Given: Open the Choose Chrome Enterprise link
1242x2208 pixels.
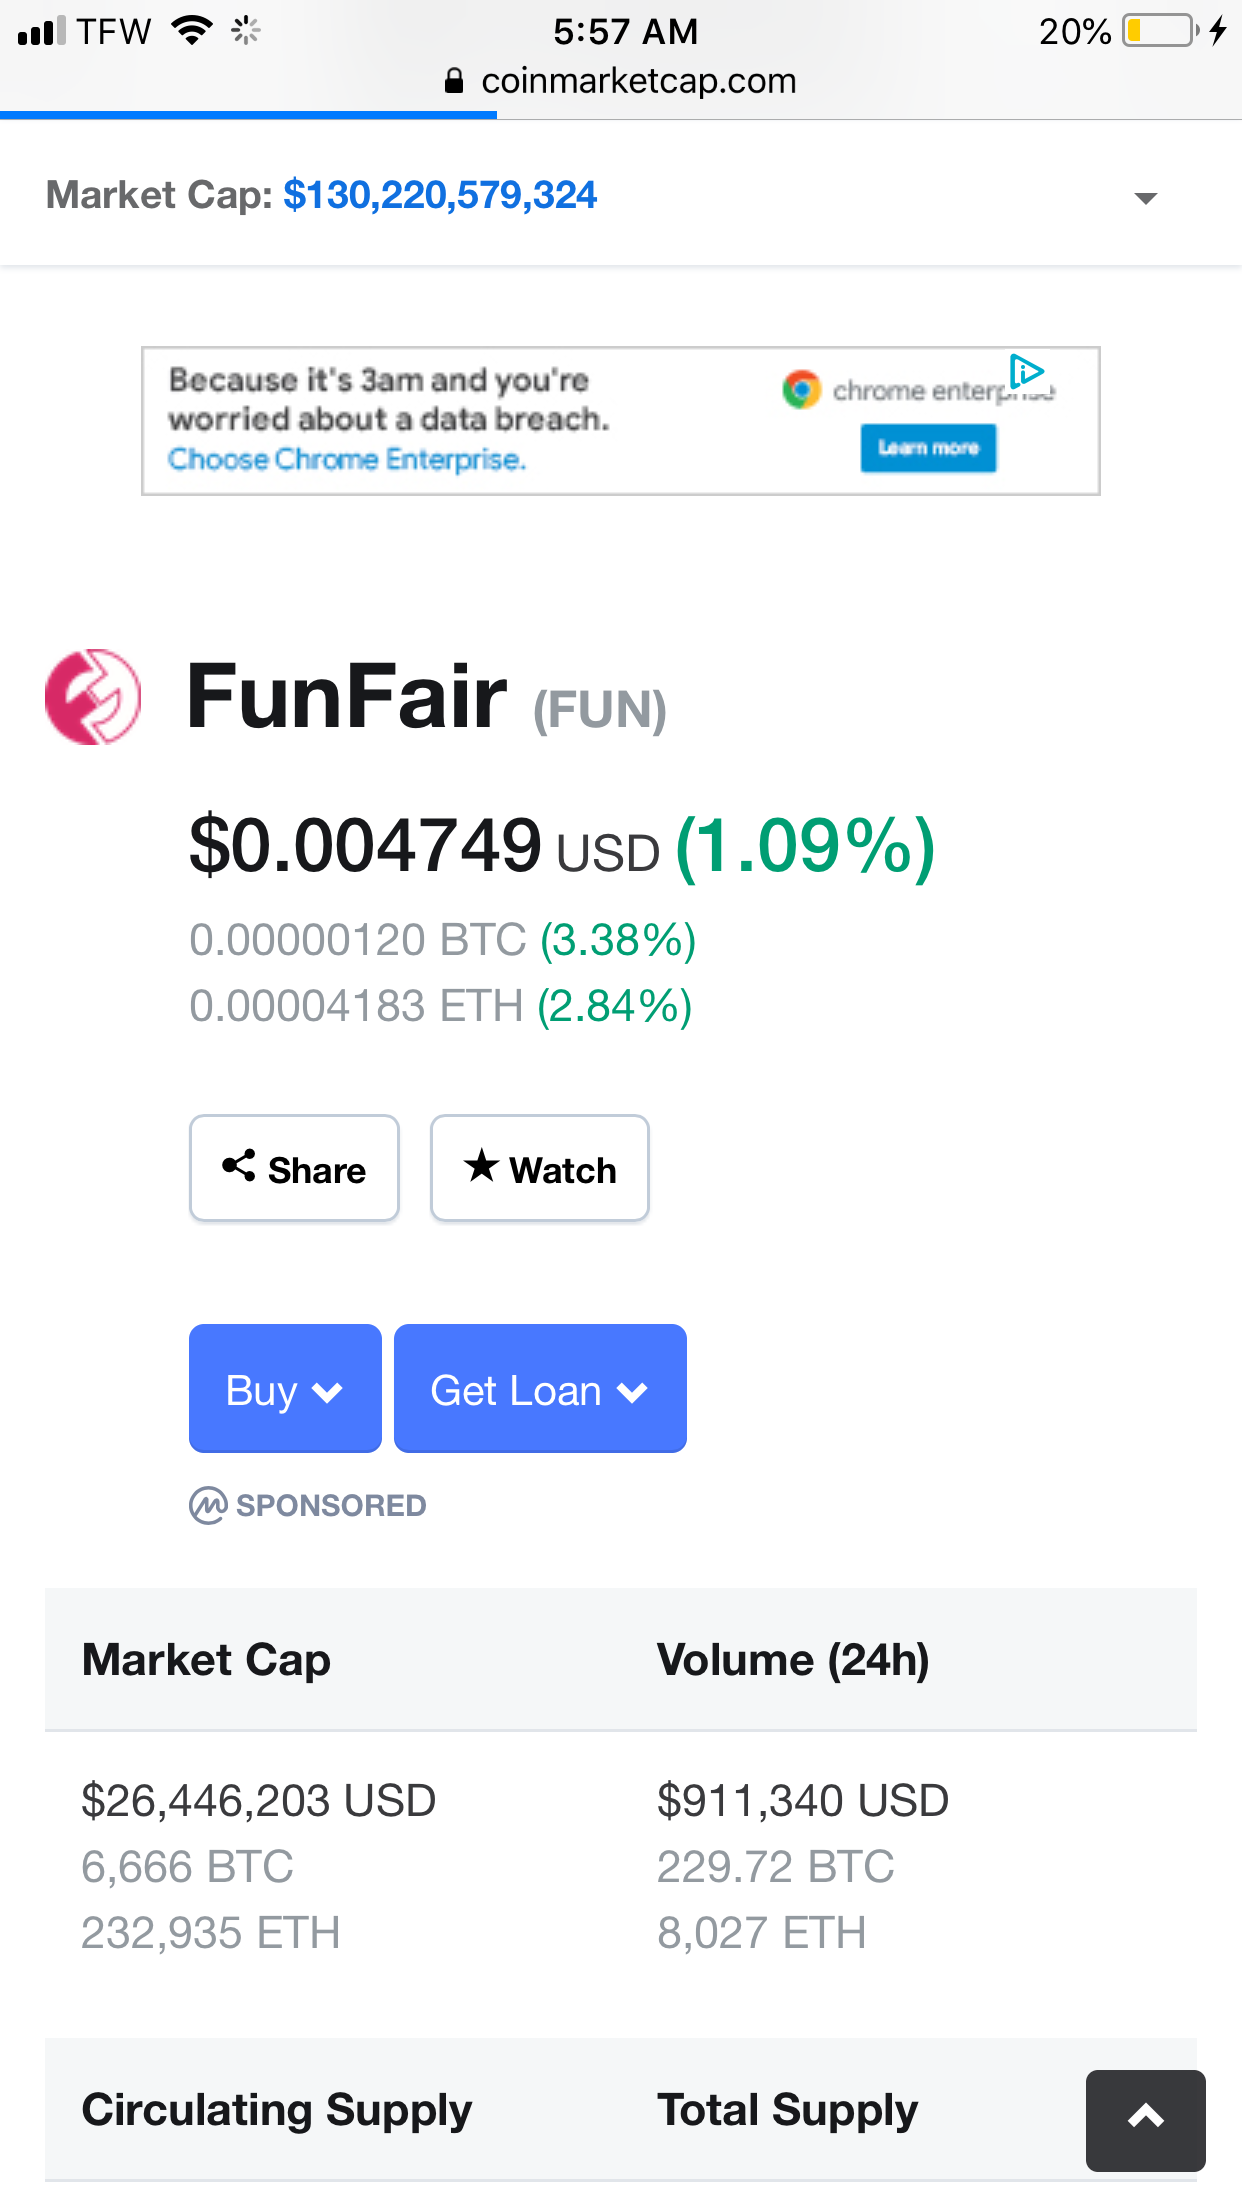Looking at the screenshot, I should [347, 459].
